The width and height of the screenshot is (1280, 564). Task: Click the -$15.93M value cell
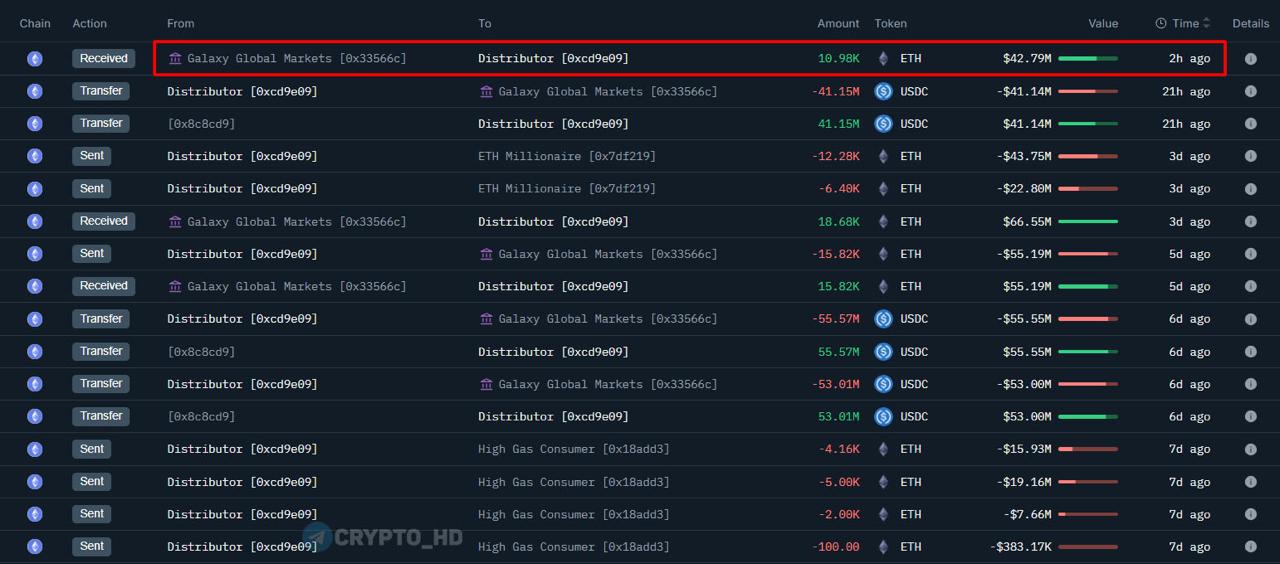coord(1024,449)
